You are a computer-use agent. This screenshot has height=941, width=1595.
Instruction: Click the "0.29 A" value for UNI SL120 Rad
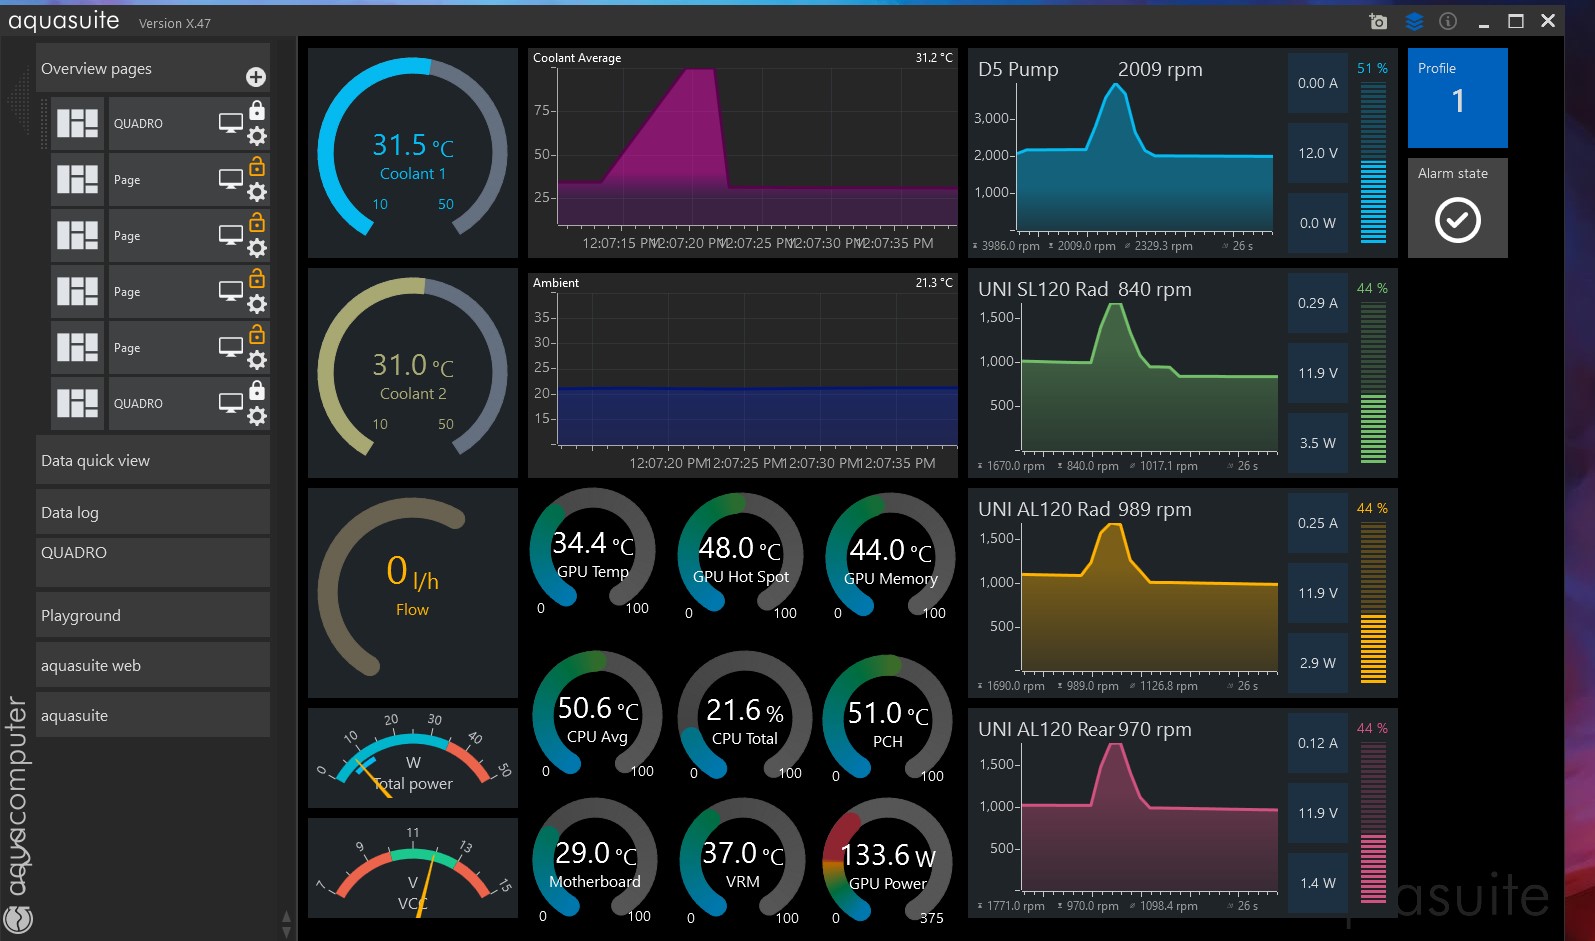1318,303
